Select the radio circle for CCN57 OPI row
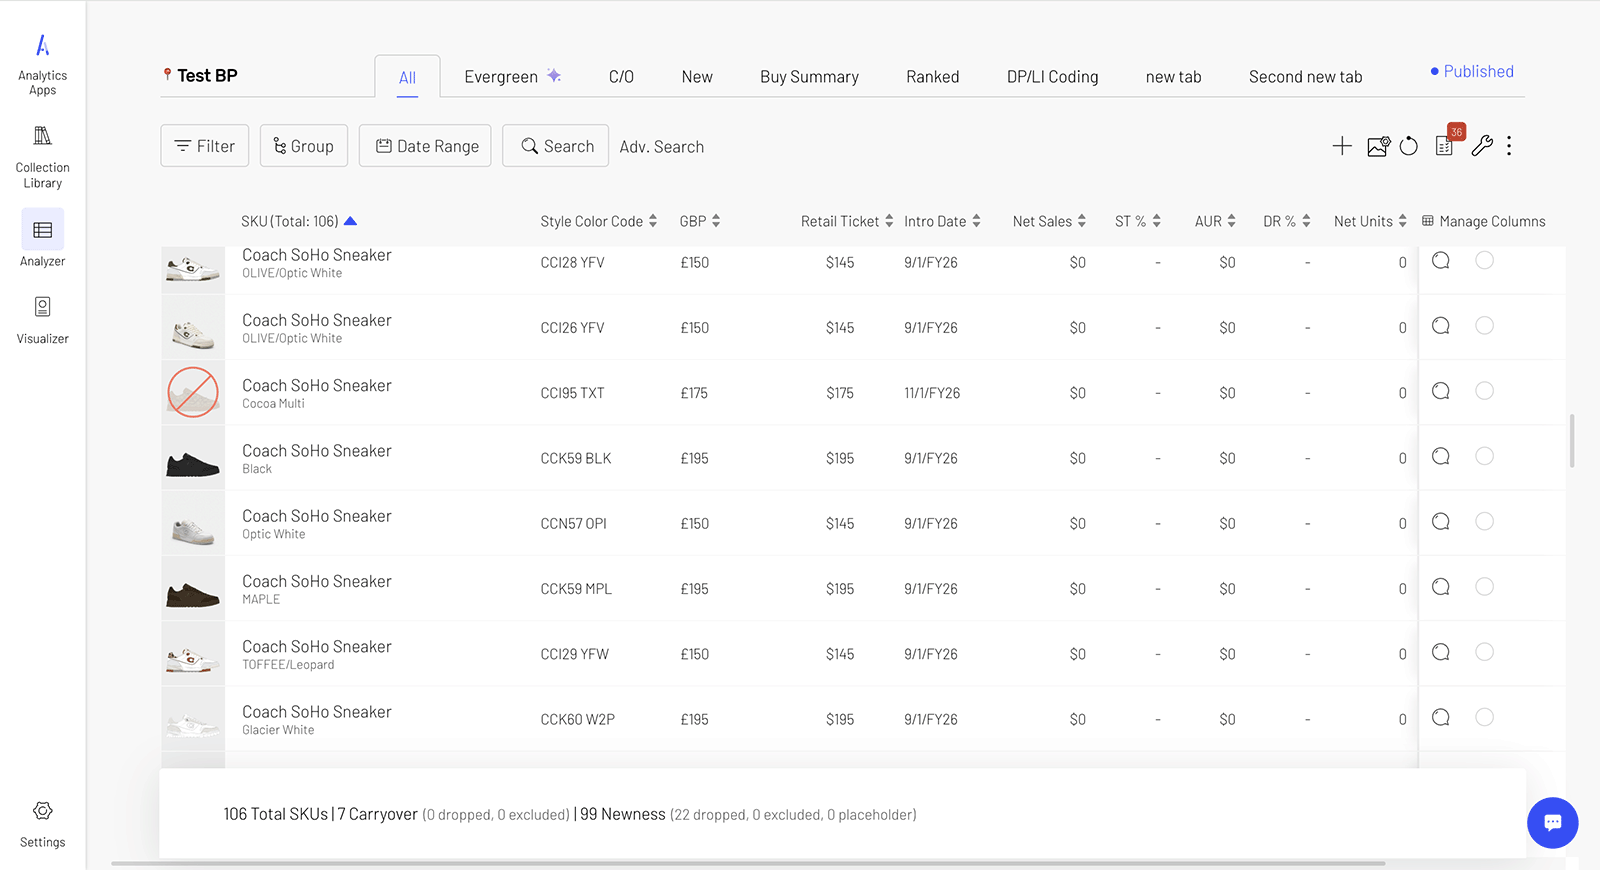The image size is (1600, 870). pos(1485,521)
